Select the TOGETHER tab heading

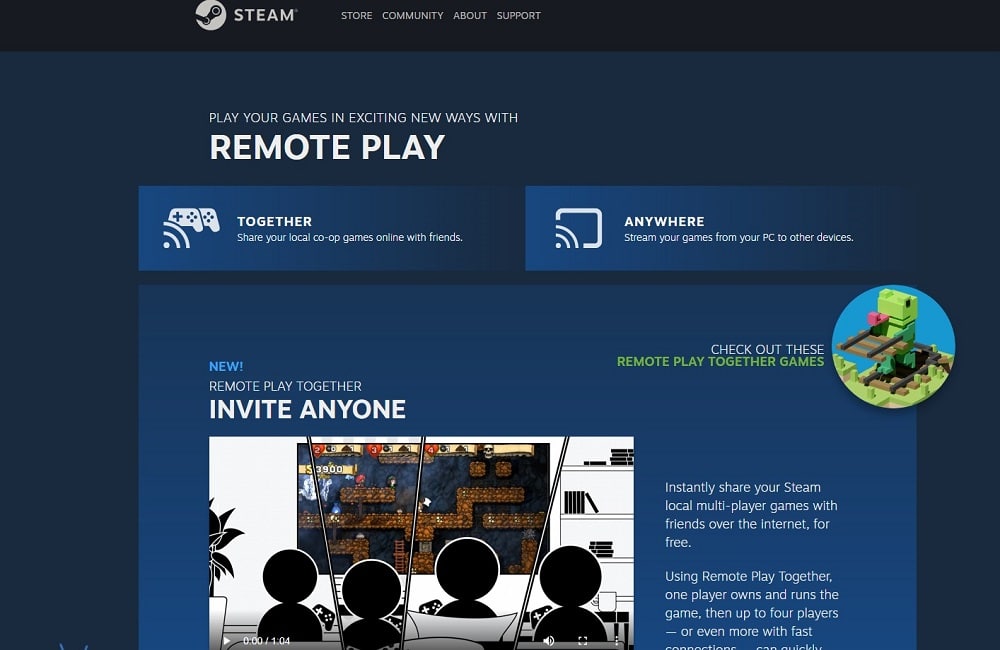pyautogui.click(x=274, y=221)
